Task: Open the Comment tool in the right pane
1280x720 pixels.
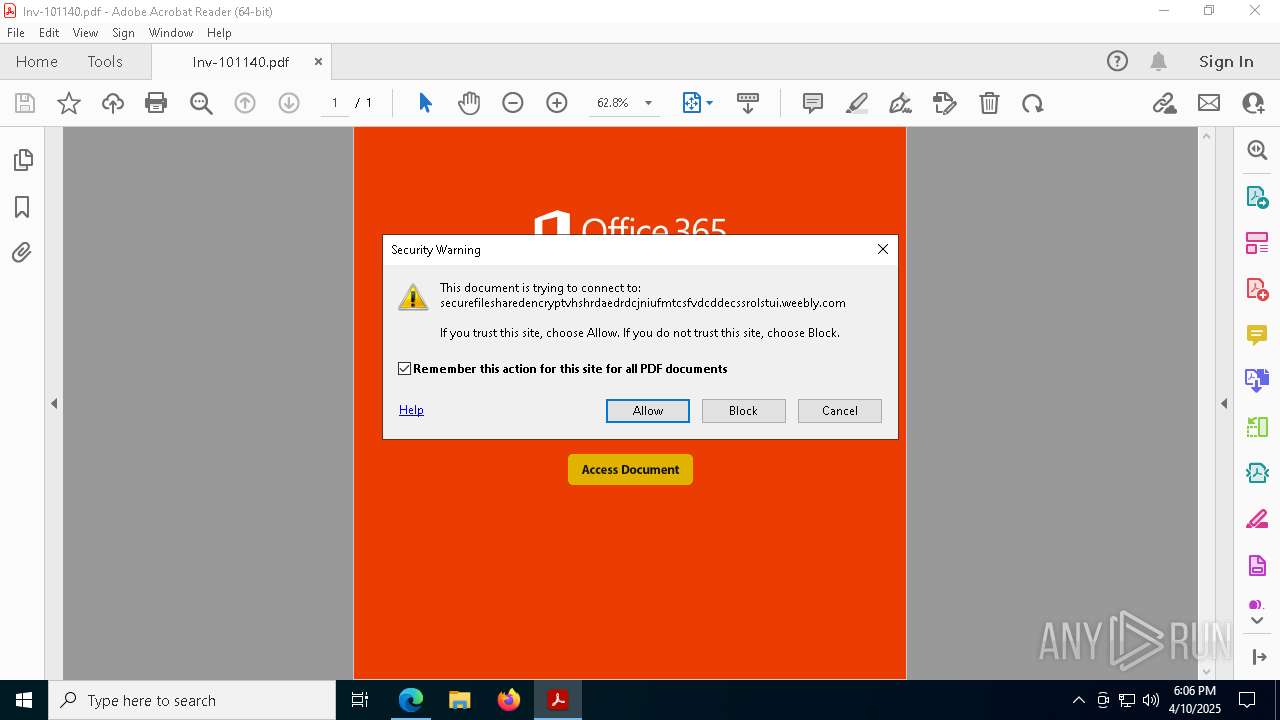Action: click(x=1257, y=335)
